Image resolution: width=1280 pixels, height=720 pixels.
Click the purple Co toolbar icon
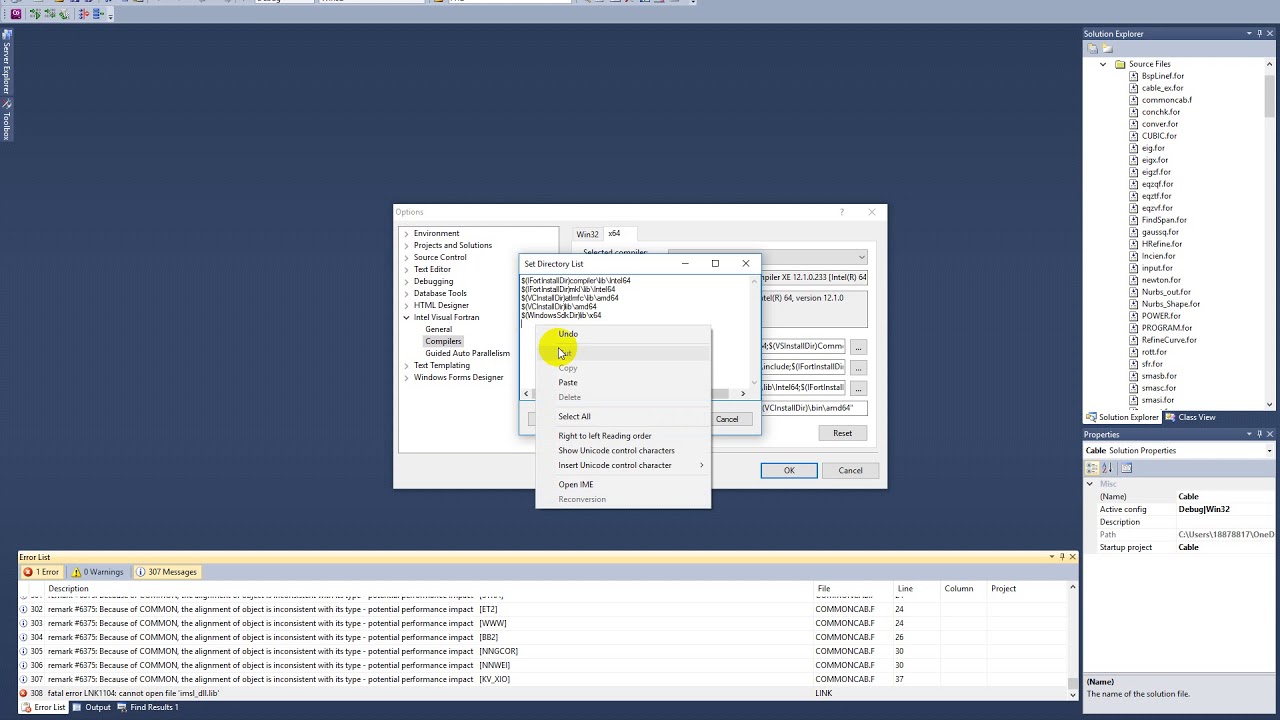[16, 14]
